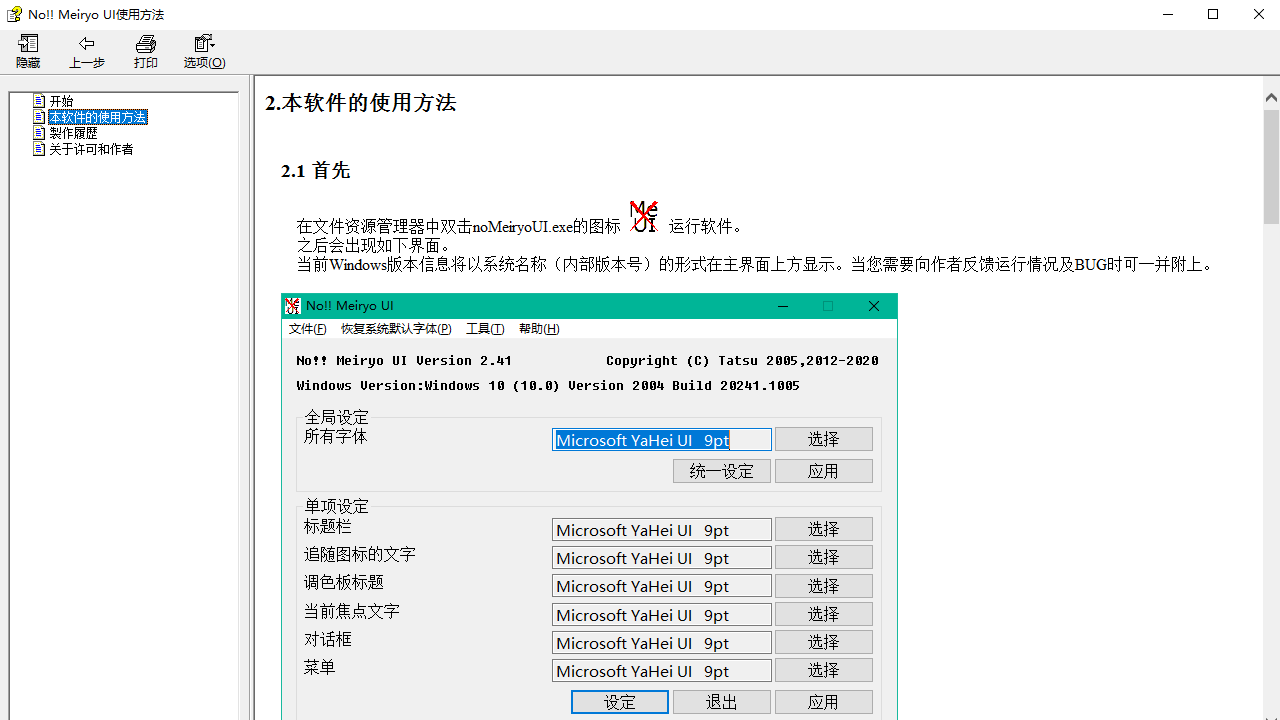This screenshot has width=1280, height=720.
Task: Click the 设定 button
Action: 619,701
